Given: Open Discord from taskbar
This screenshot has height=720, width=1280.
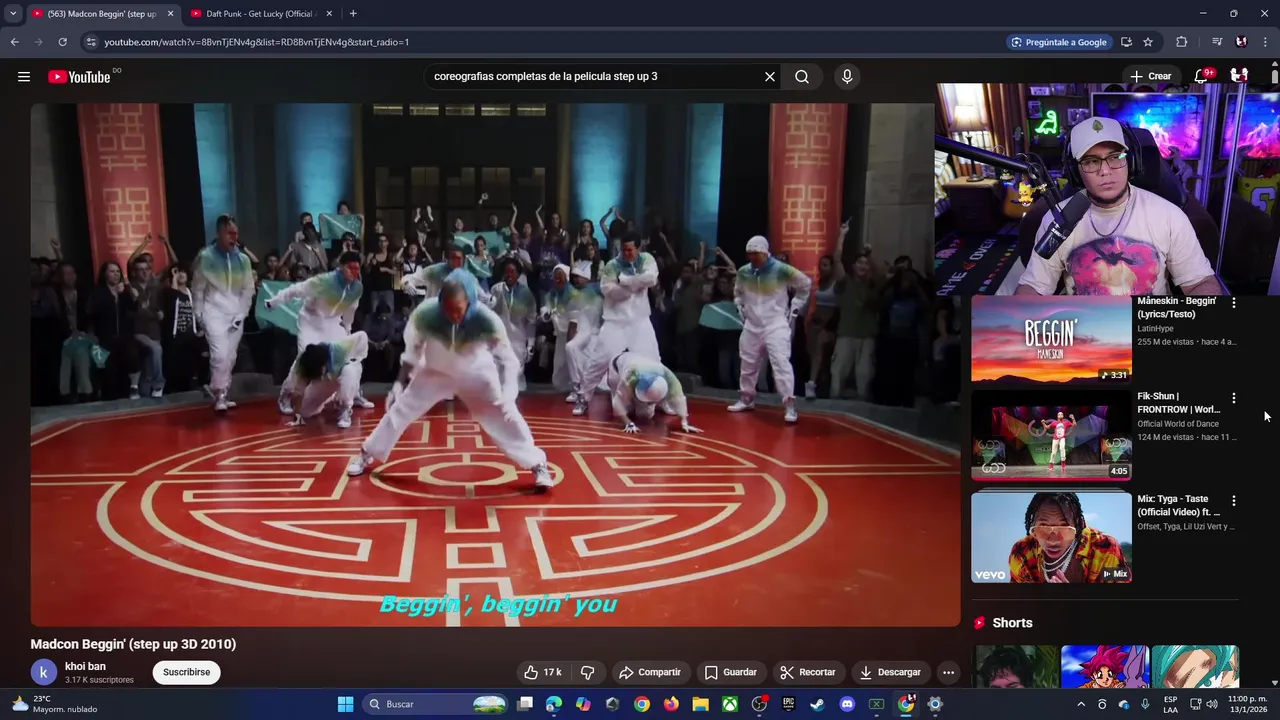Looking at the screenshot, I should point(847,704).
